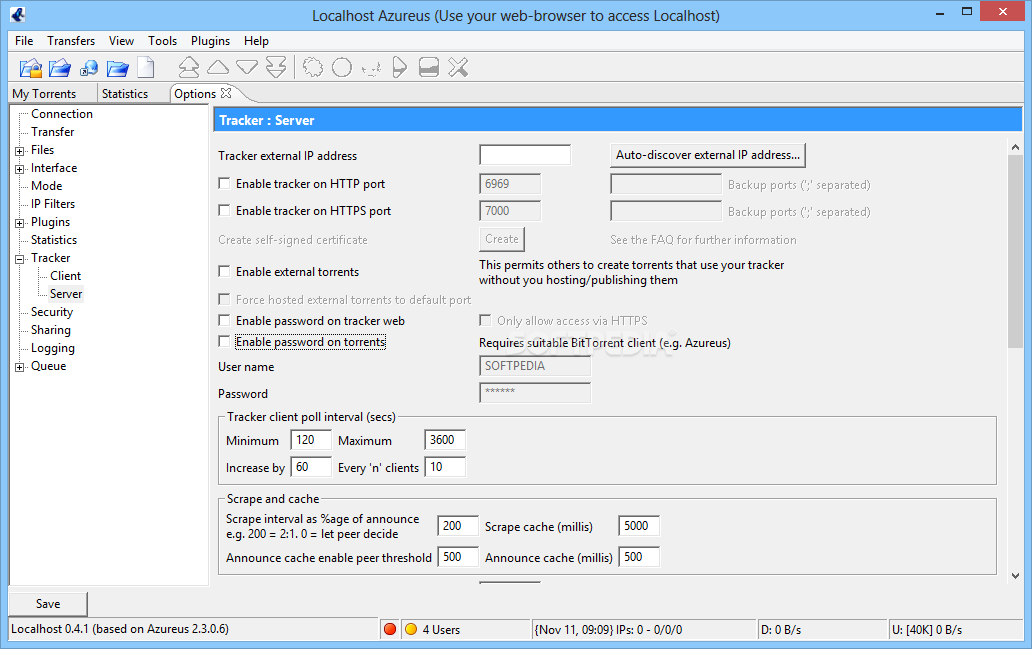Viewport: 1032px width, 649px height.
Task: Select Connection in the options tree
Action: (x=62, y=114)
